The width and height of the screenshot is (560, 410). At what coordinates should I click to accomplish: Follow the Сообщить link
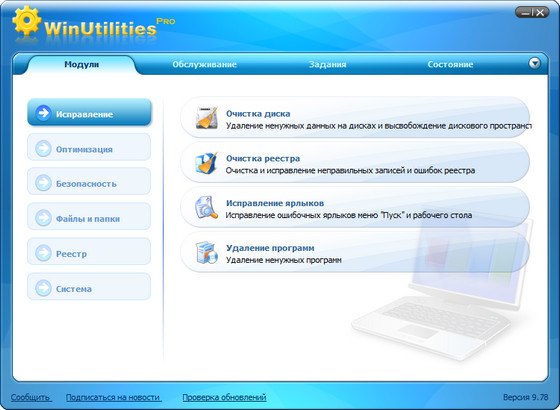point(31,397)
